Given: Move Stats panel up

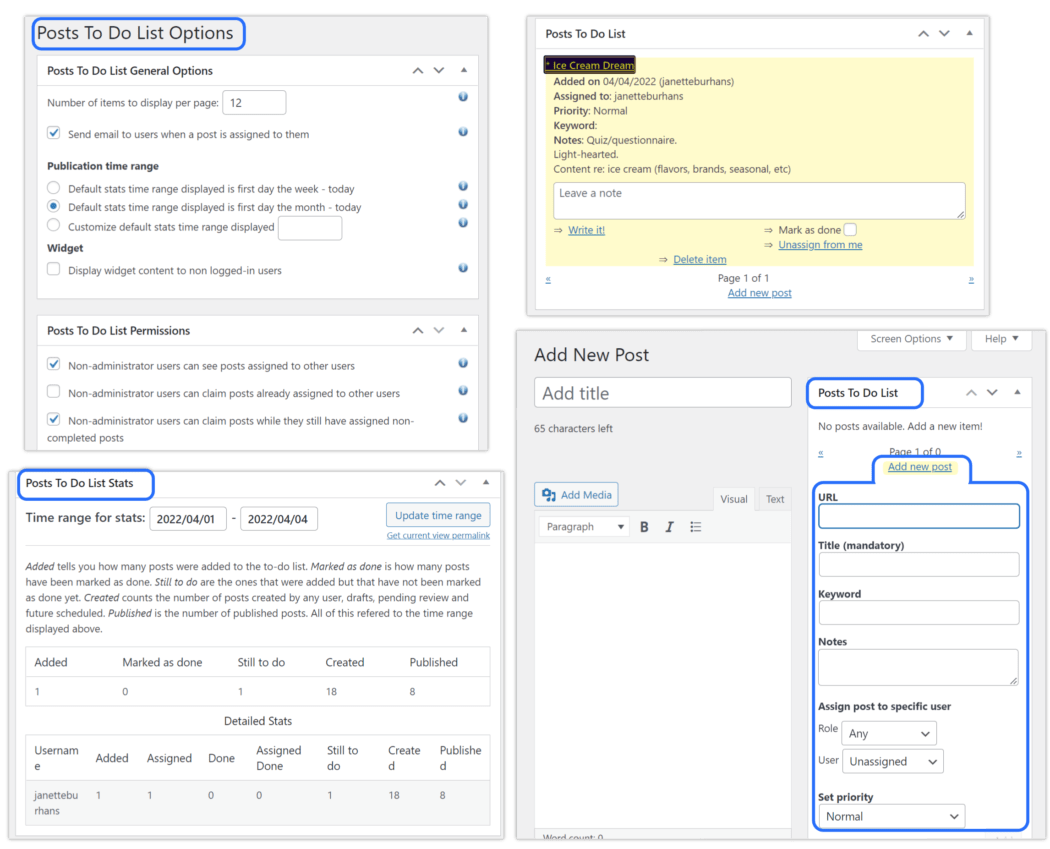Looking at the screenshot, I should [x=440, y=483].
